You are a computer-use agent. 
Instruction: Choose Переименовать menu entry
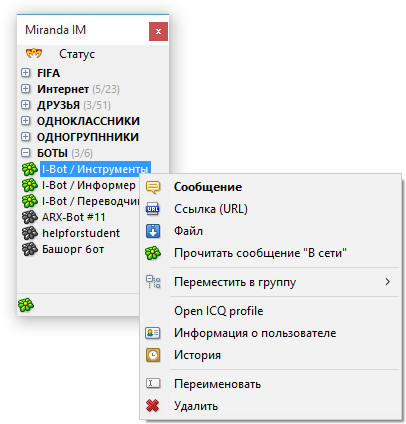[x=271, y=384]
